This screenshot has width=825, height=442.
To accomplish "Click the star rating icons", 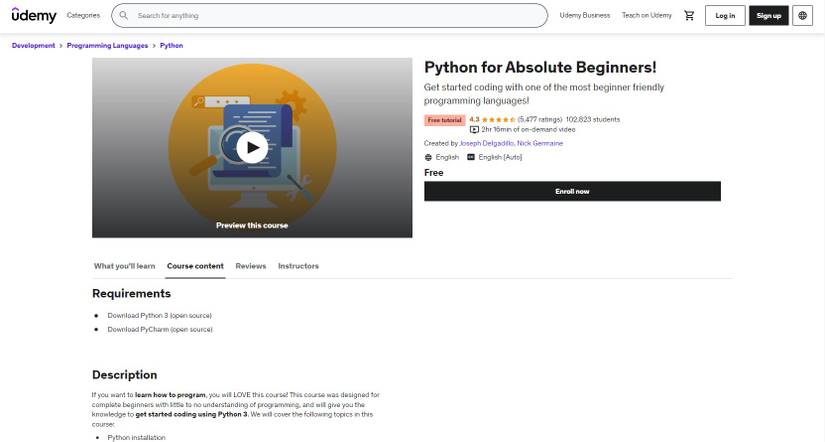I will tap(499, 119).
